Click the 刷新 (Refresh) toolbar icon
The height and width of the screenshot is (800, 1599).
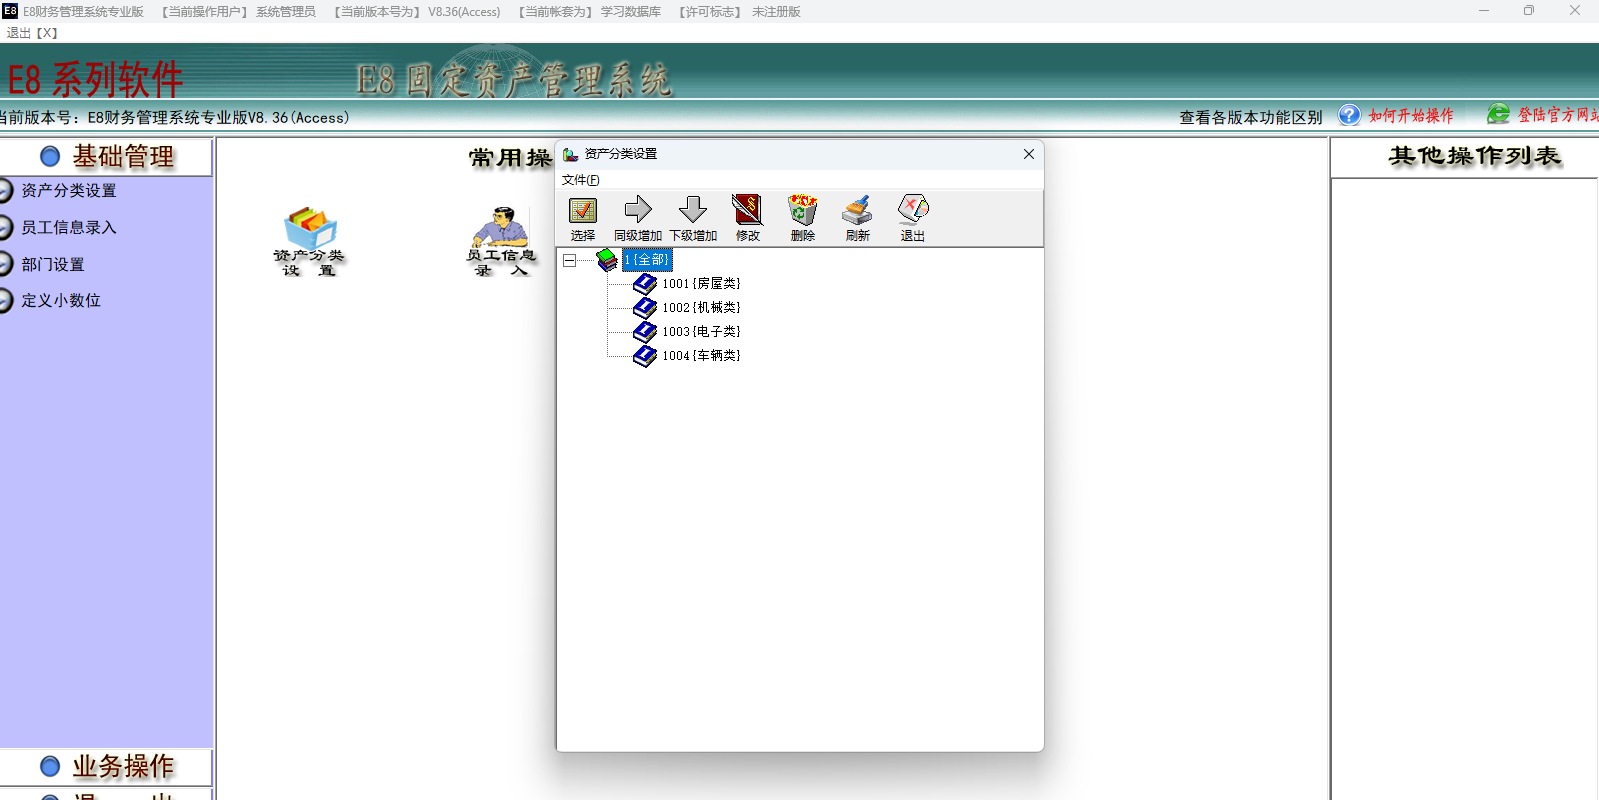click(857, 210)
